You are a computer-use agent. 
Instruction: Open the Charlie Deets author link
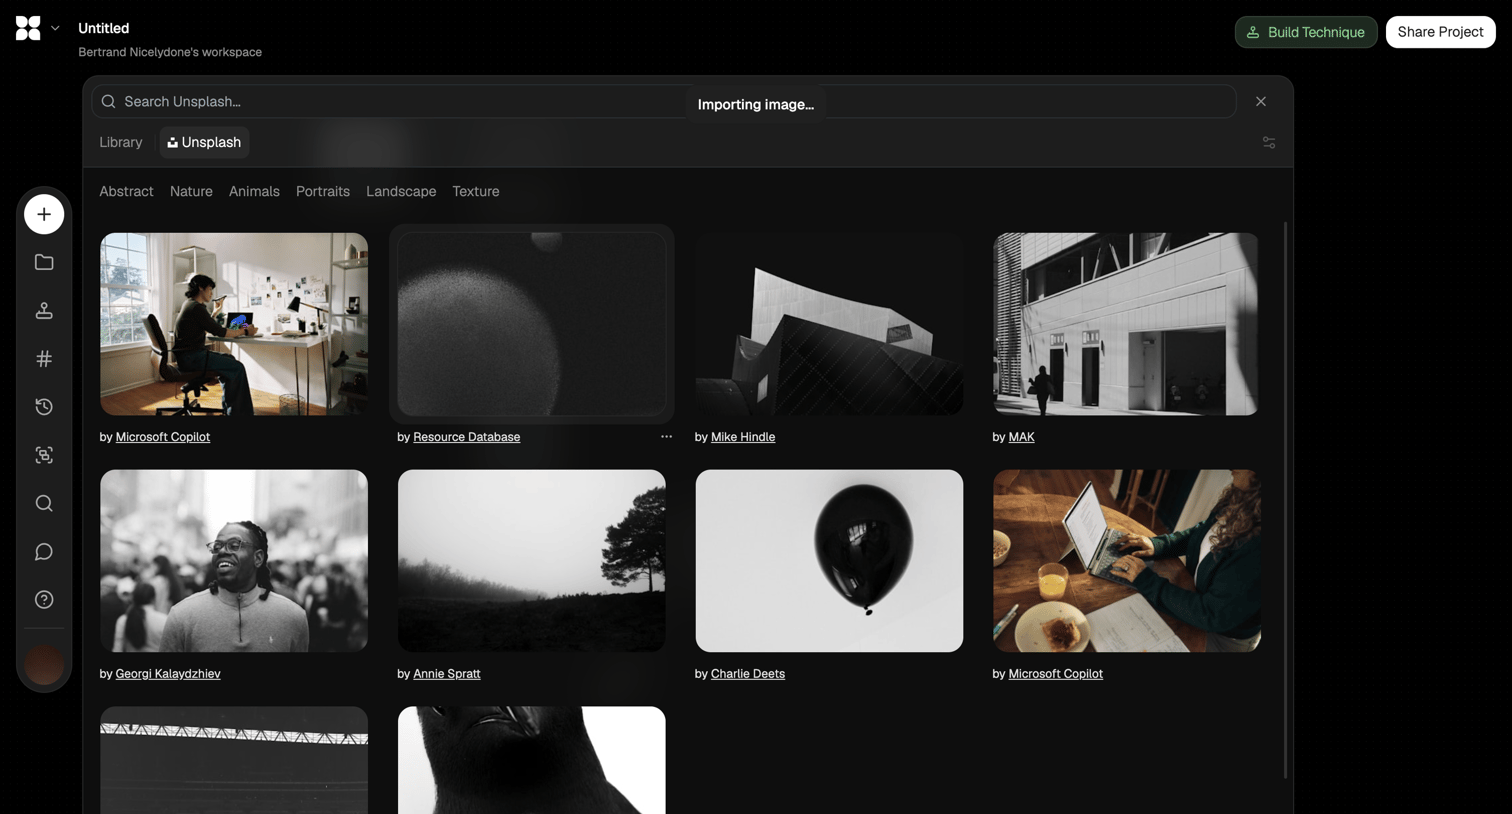click(748, 674)
